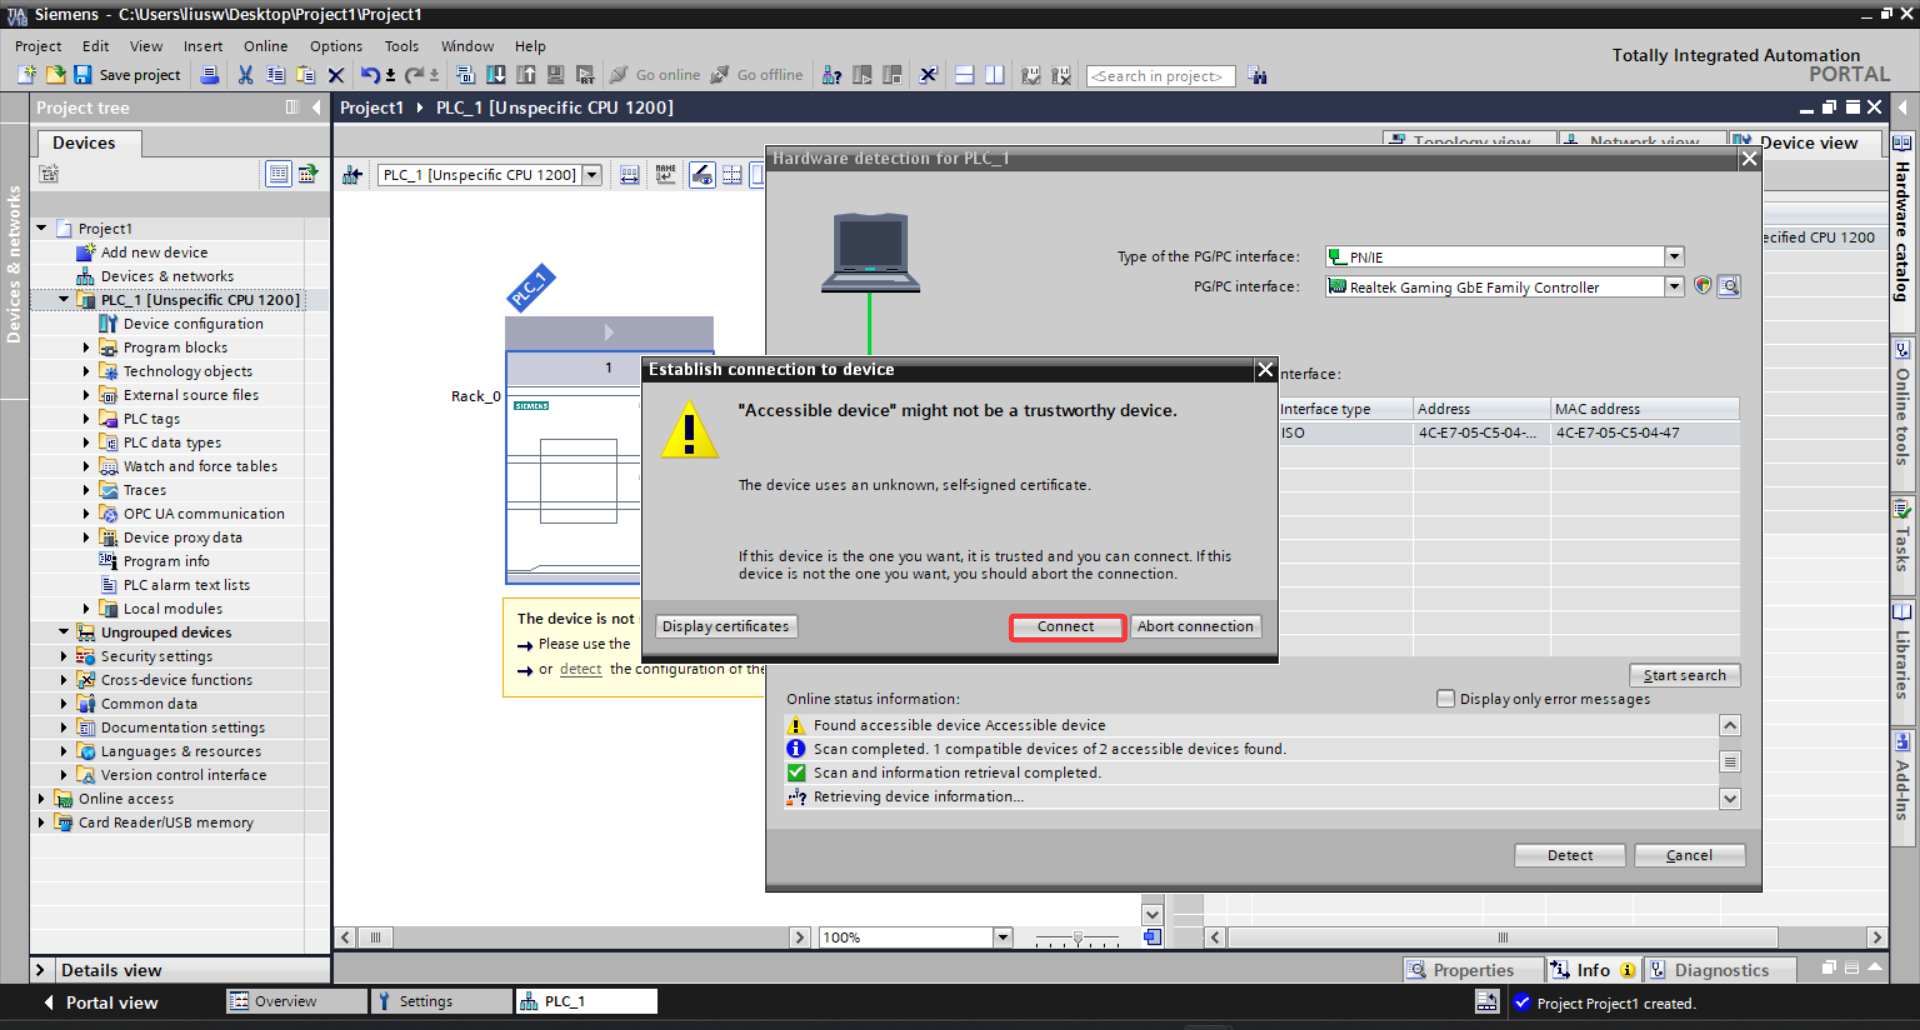Click the search binoculars icon beside project search
This screenshot has width=1920, height=1030.
pyautogui.click(x=1257, y=76)
